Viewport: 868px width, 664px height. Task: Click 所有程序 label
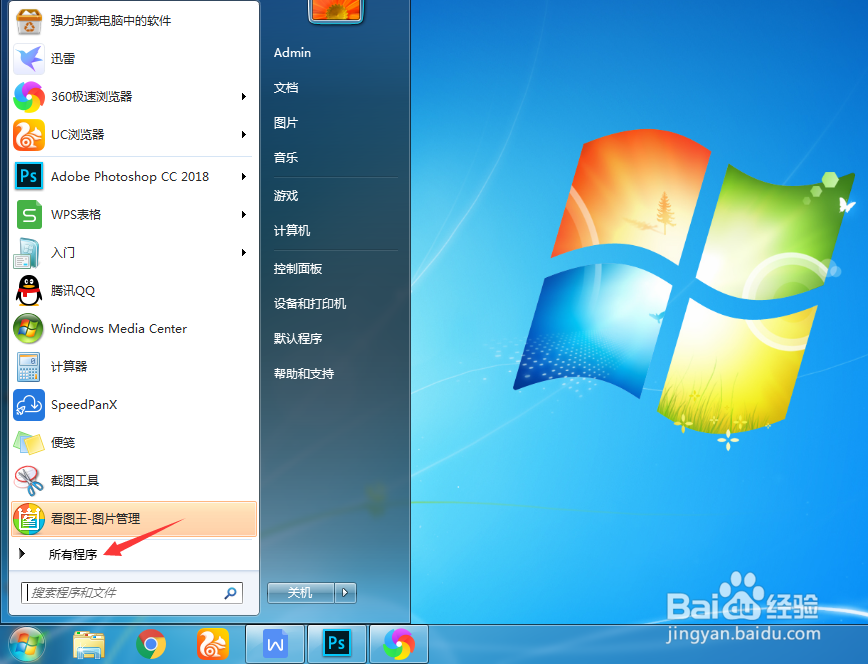coord(73,554)
